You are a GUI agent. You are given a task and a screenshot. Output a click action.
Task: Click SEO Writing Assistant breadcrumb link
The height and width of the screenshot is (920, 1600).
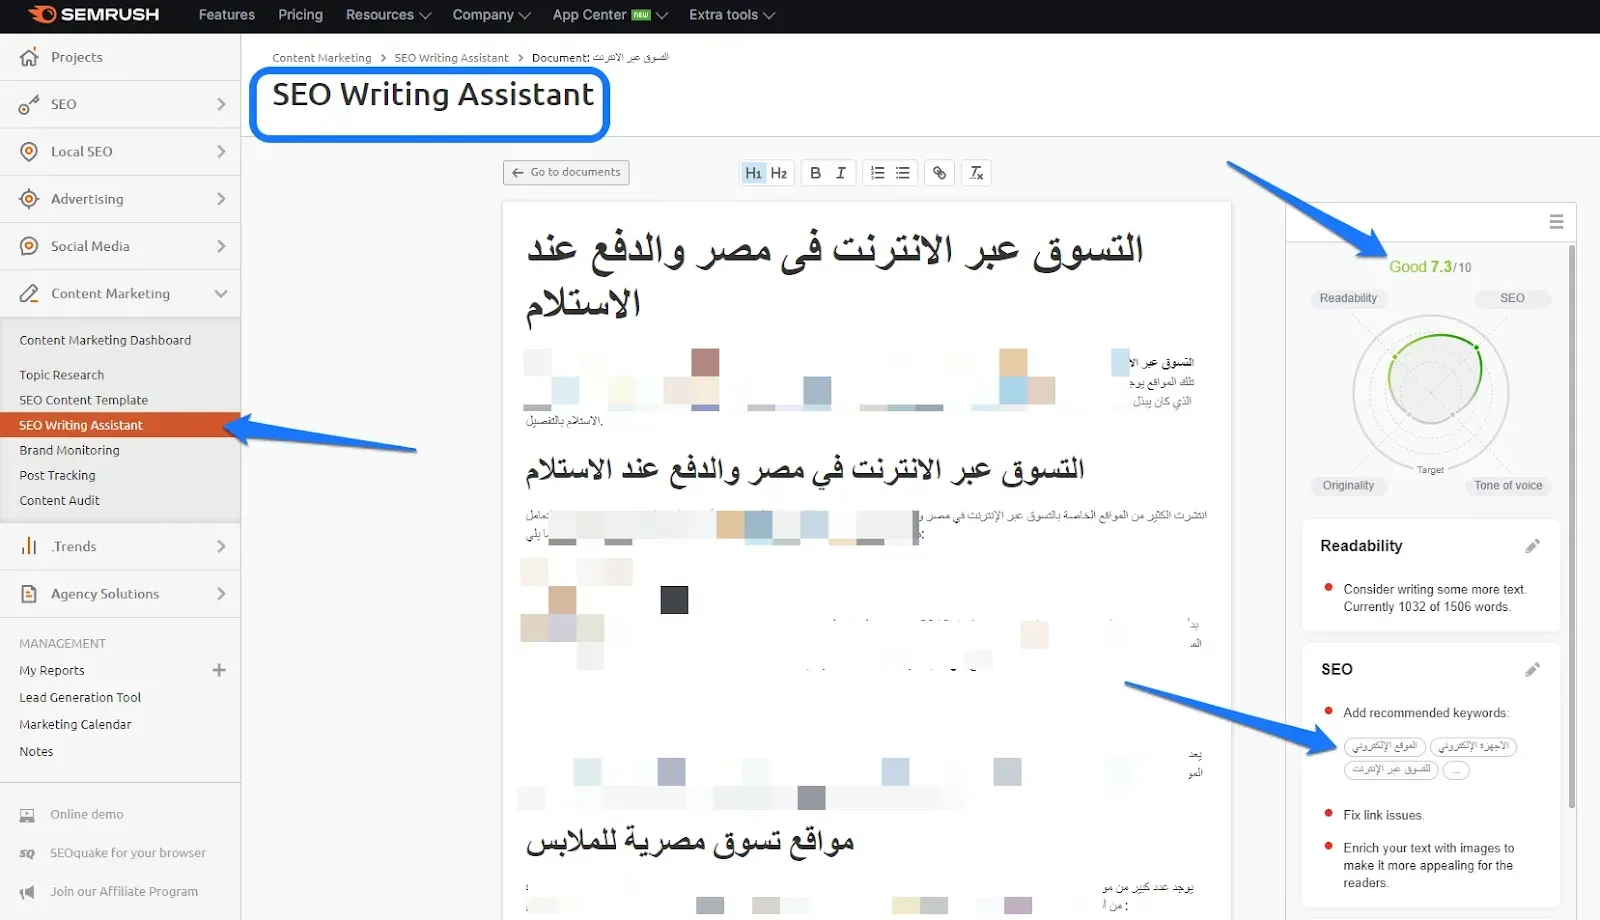point(451,58)
